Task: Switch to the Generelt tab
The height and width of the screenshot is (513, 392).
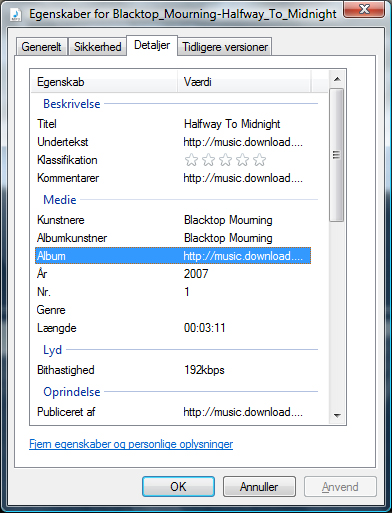Action: 41,47
